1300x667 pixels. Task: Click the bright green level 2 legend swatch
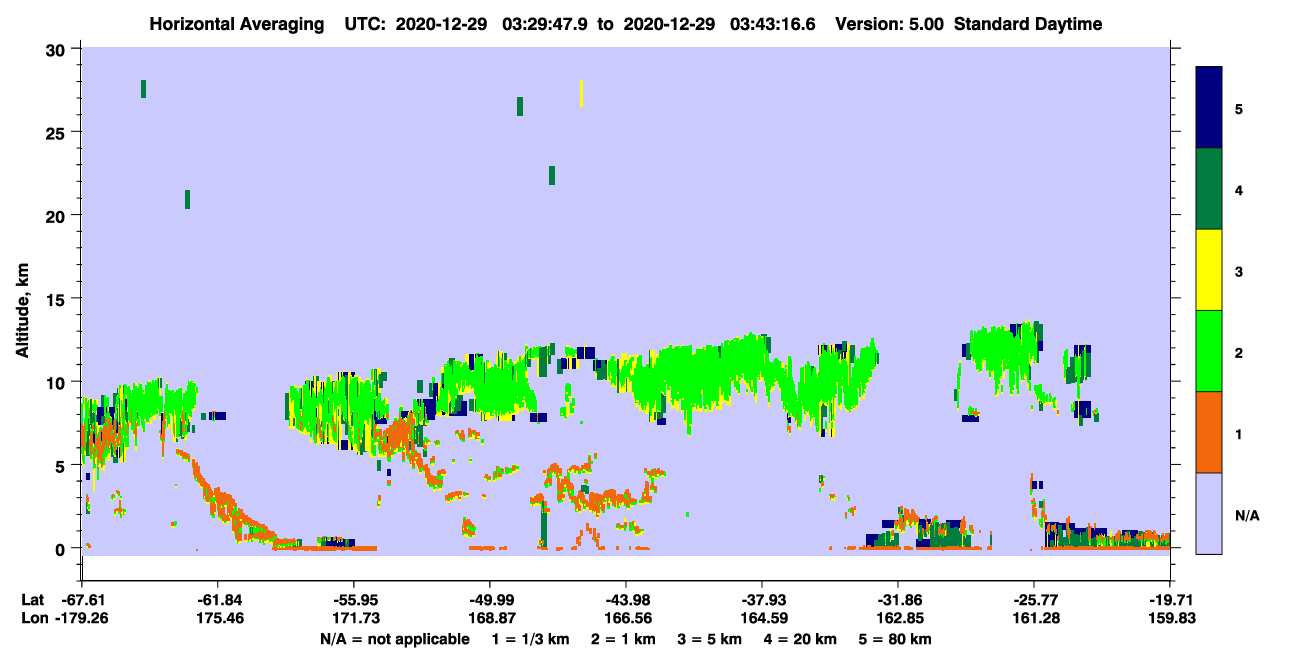1209,351
